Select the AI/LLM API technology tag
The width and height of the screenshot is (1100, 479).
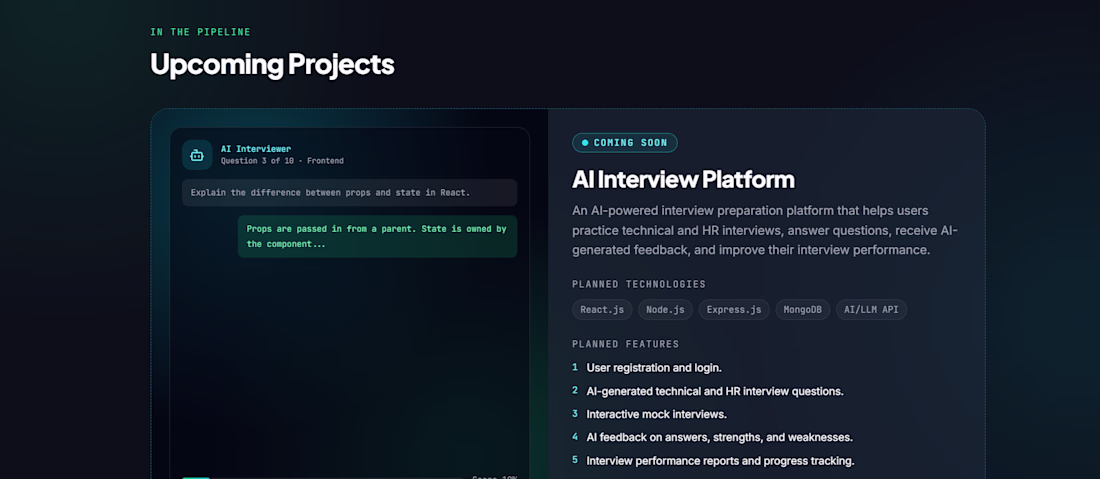(871, 309)
